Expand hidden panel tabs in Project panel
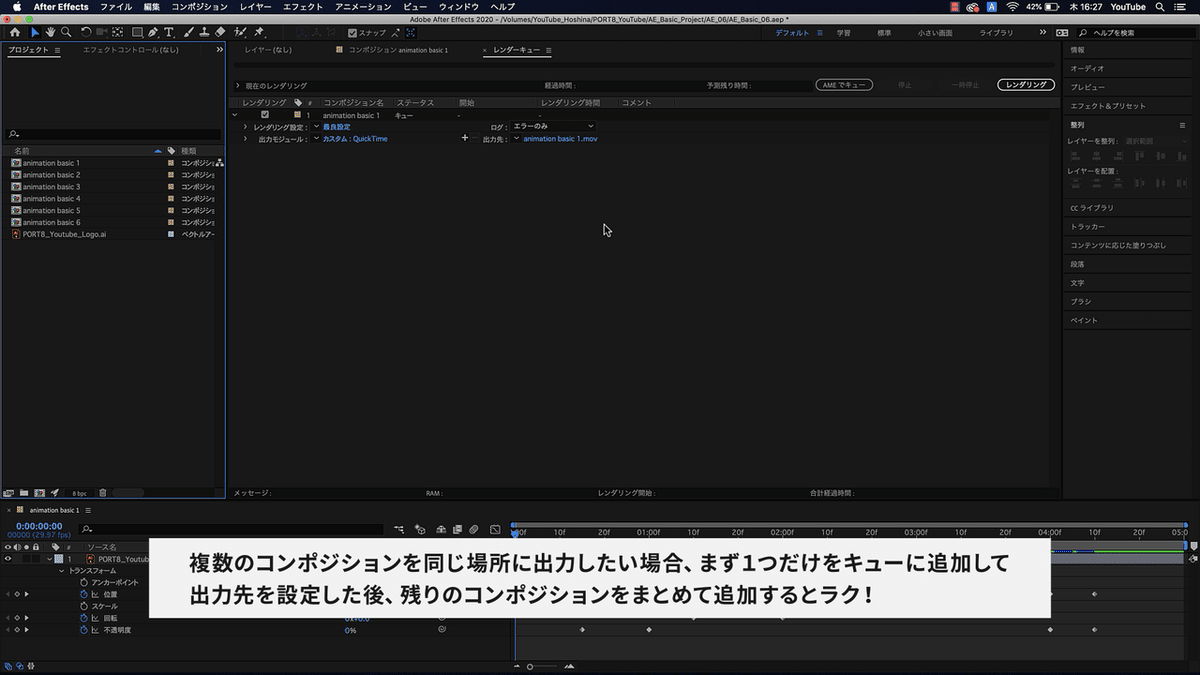1200x675 pixels. coord(219,50)
